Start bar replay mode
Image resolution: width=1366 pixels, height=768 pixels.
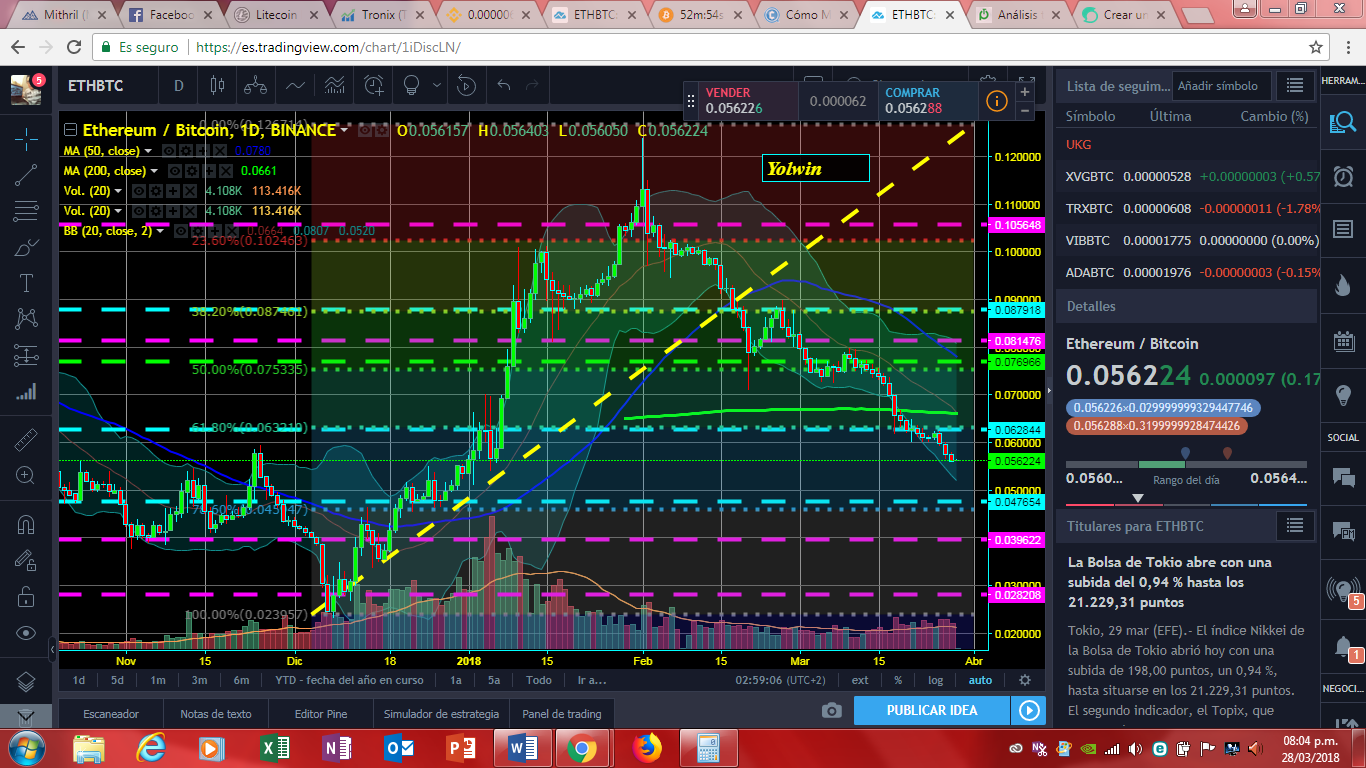(466, 86)
